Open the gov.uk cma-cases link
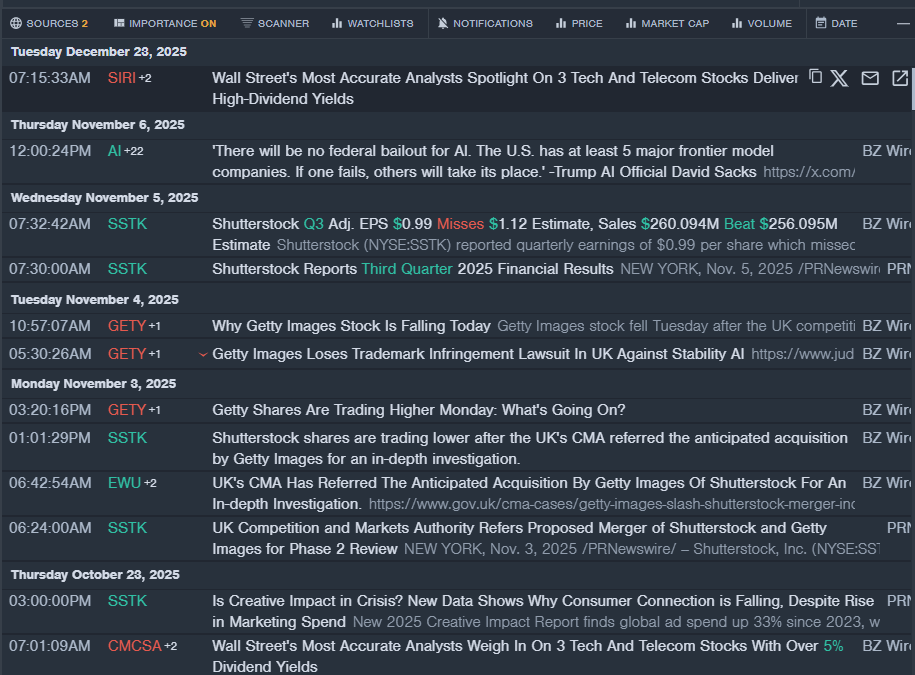The image size is (915, 675). pyautogui.click(x=612, y=504)
